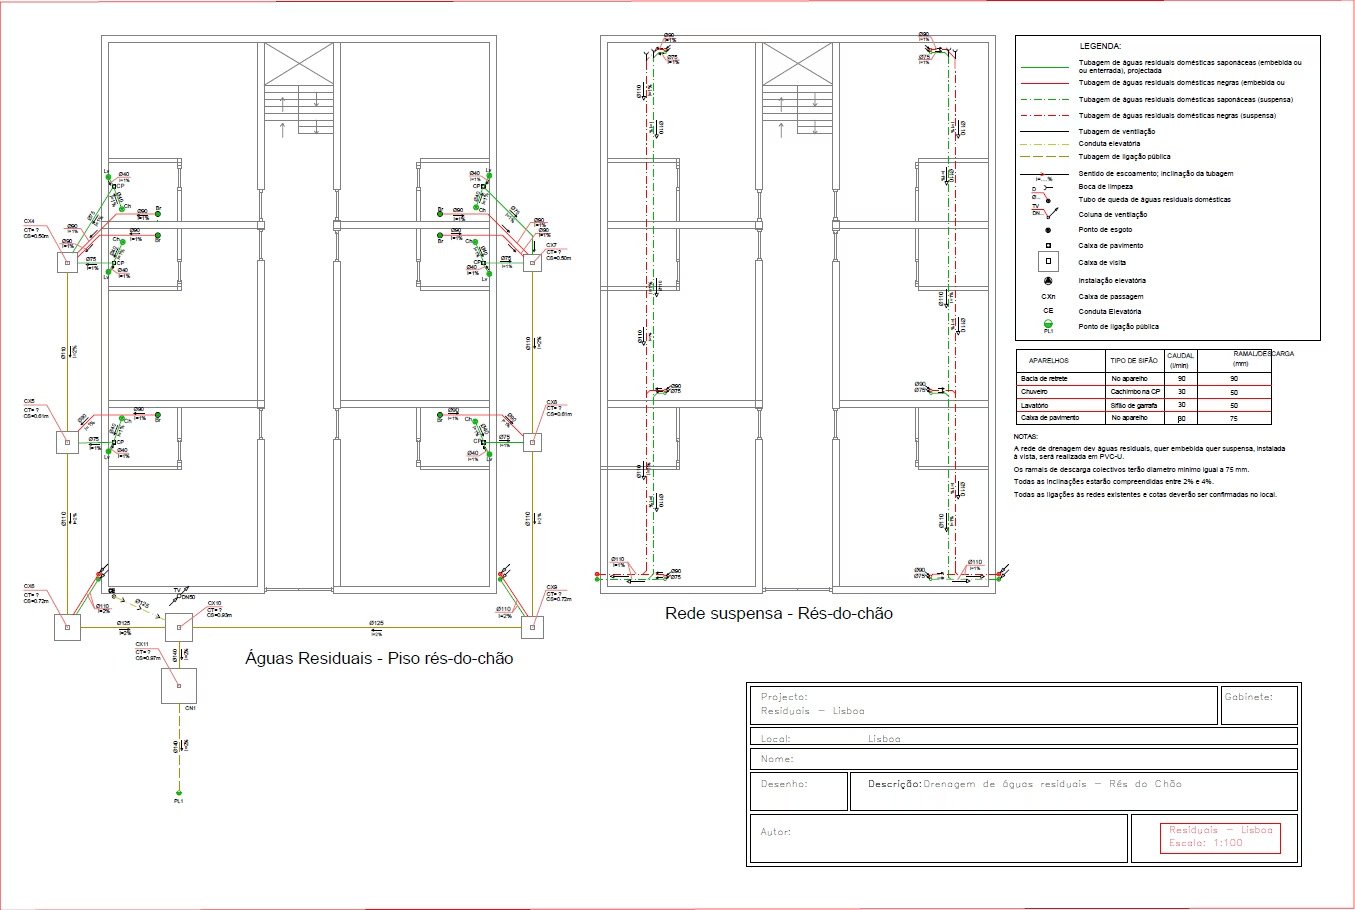Click the solid red line legend sample
This screenshot has height=910, width=1355.
[1044, 83]
